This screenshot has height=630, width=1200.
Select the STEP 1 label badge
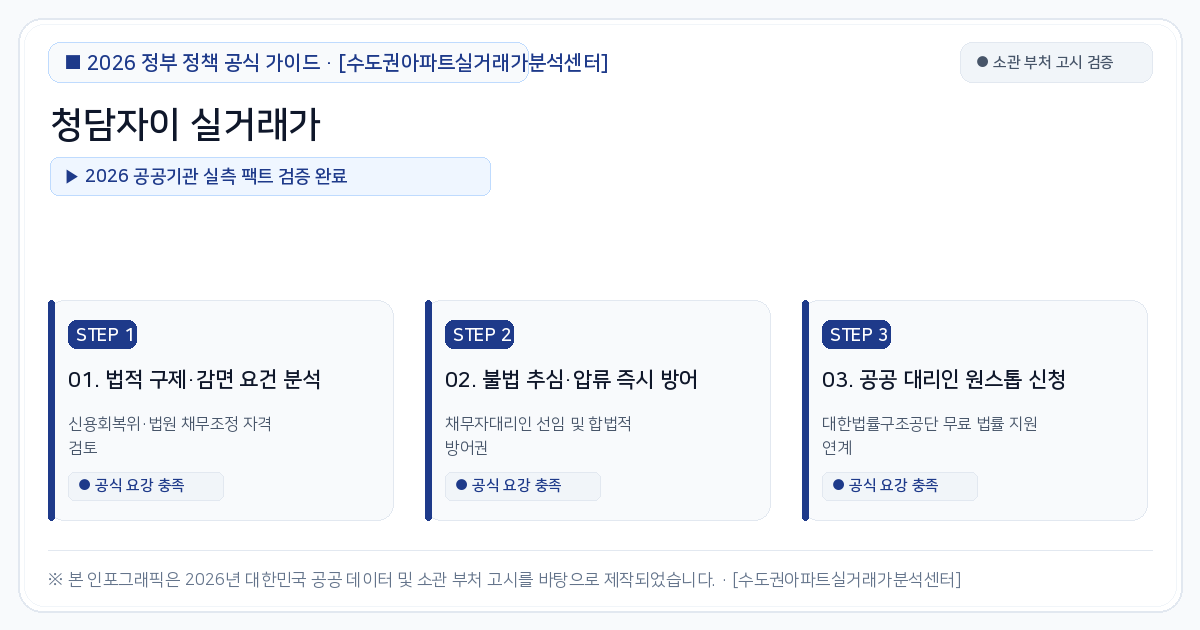102,335
